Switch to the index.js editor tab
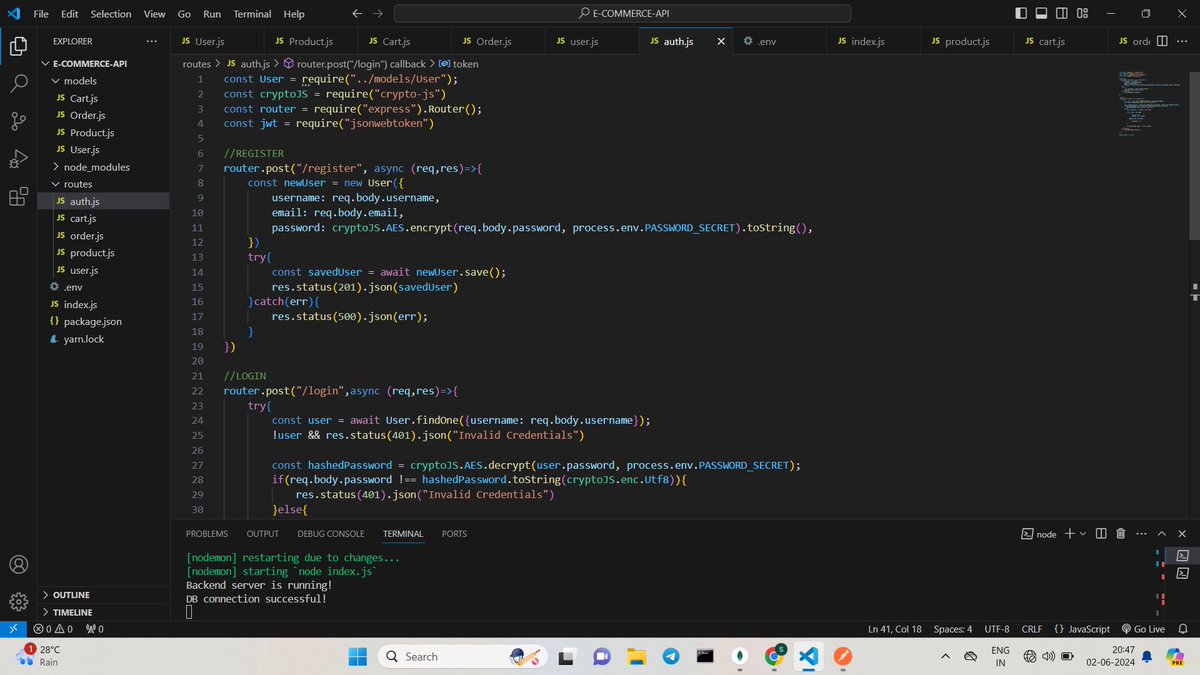This screenshot has width=1200, height=675. tap(872, 42)
